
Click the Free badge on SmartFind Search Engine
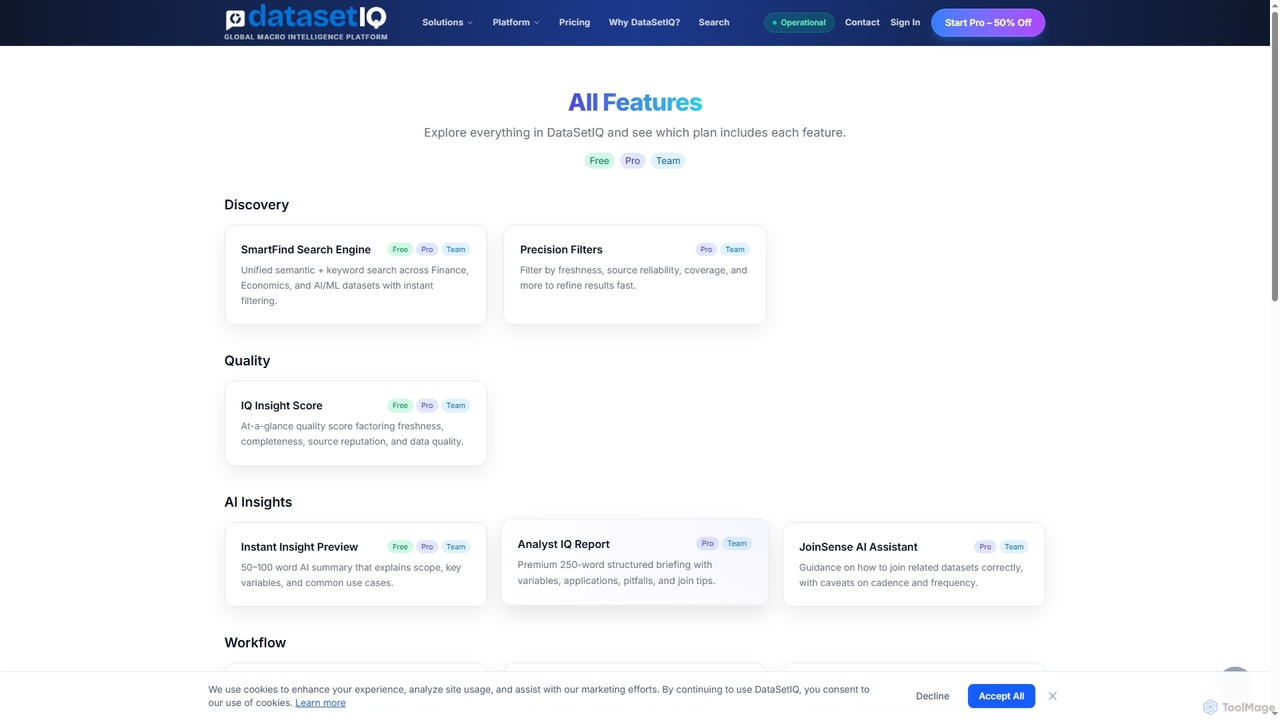click(400, 249)
